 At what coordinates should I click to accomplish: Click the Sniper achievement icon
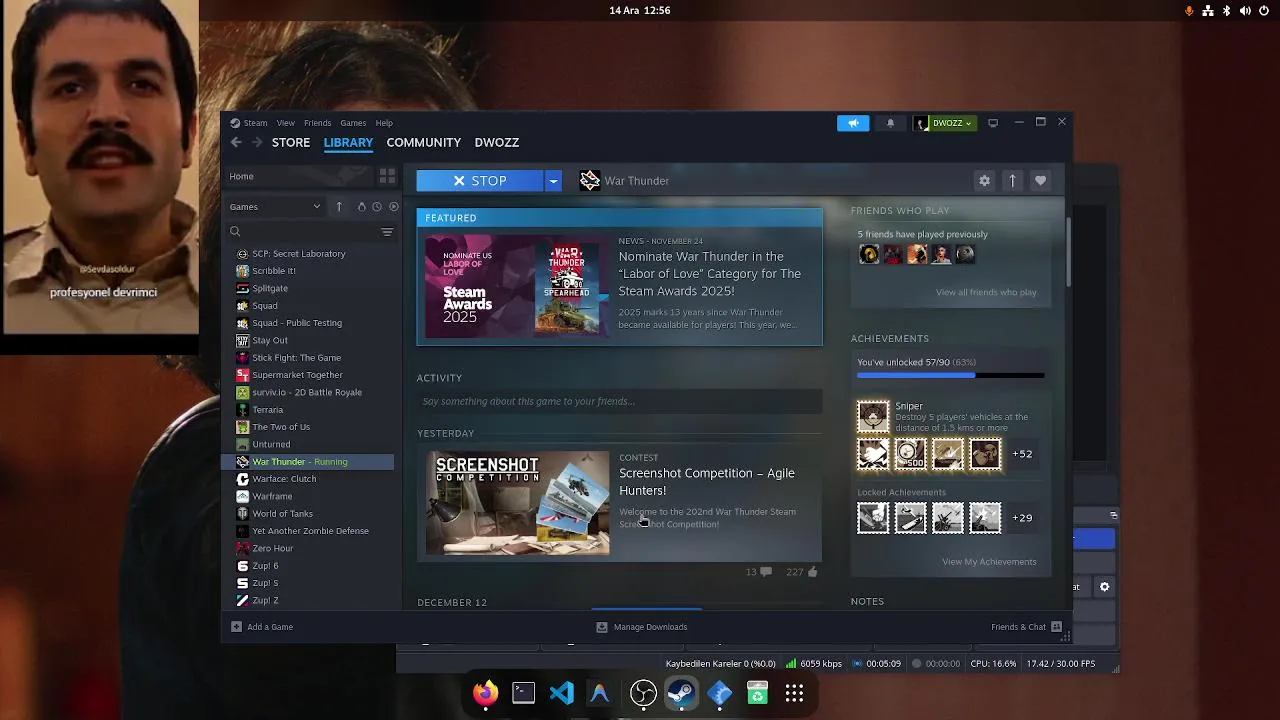click(873, 416)
